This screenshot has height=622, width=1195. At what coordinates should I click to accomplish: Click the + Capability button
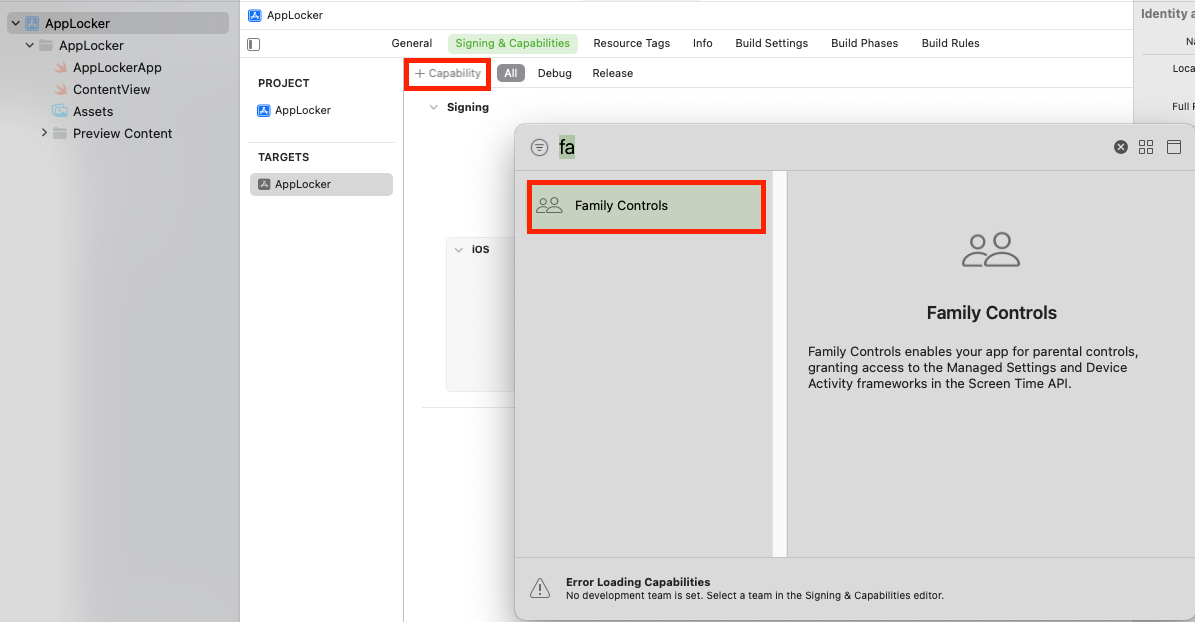[x=447, y=73]
